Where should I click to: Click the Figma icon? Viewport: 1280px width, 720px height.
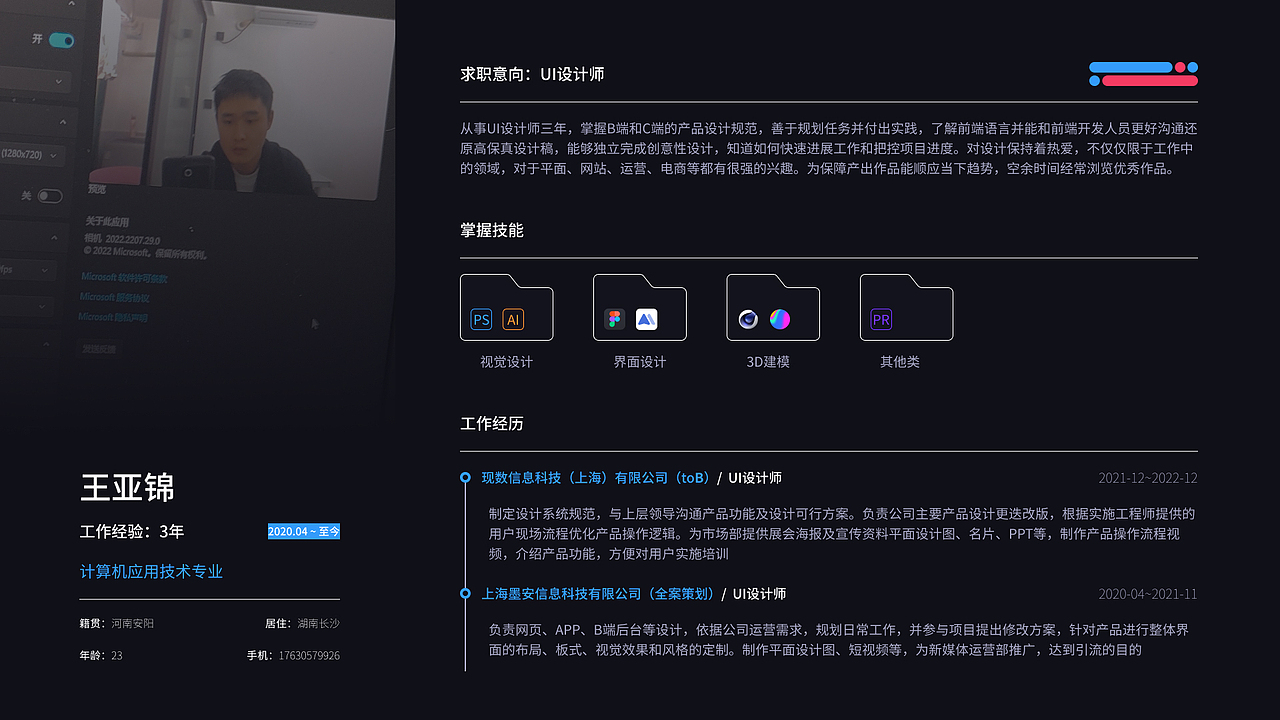[x=615, y=320]
